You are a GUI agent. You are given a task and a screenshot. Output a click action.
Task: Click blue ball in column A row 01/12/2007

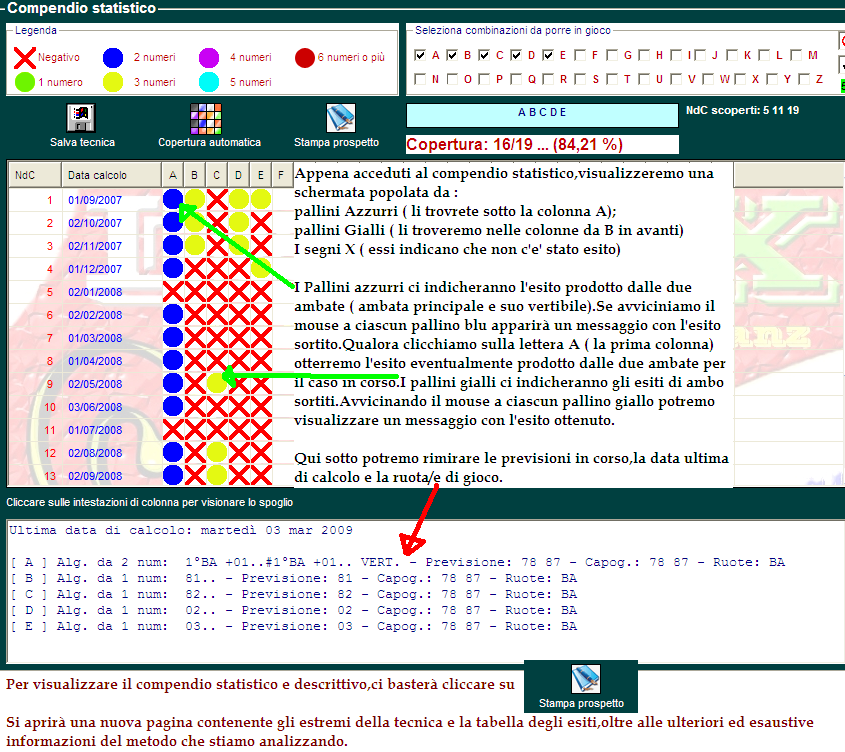pos(172,268)
